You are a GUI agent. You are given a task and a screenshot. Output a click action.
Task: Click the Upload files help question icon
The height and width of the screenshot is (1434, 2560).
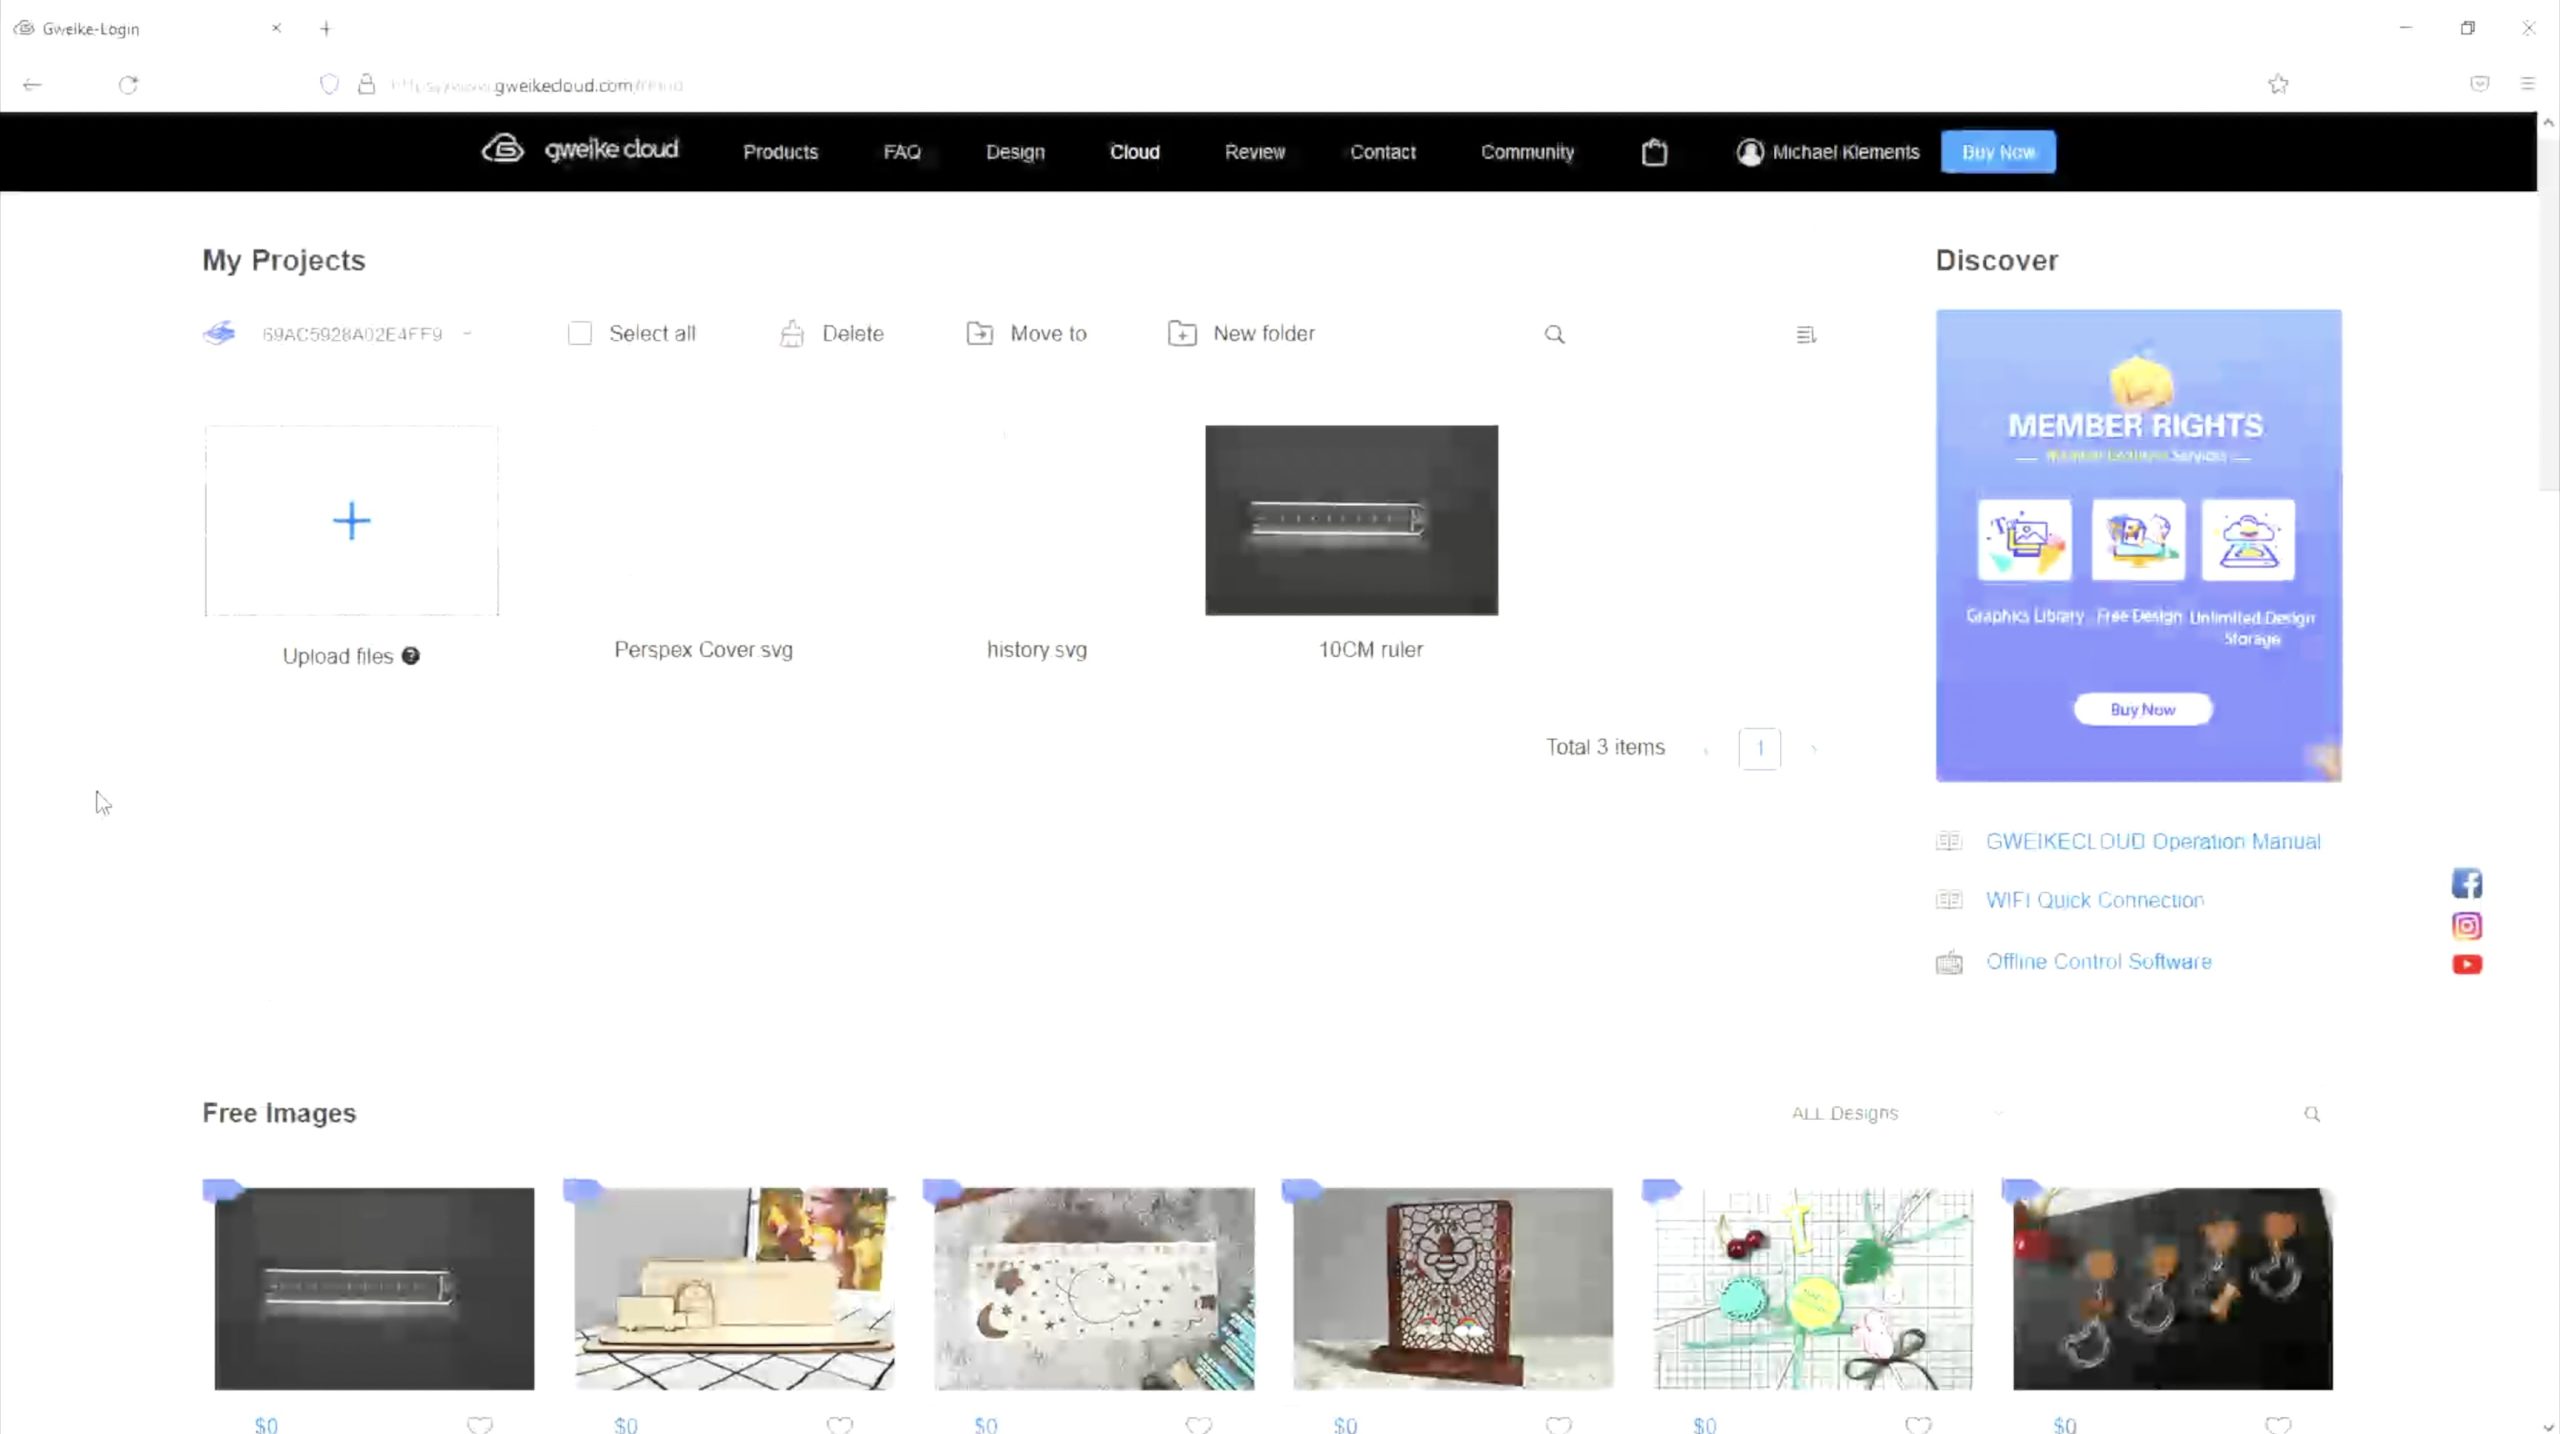click(411, 656)
